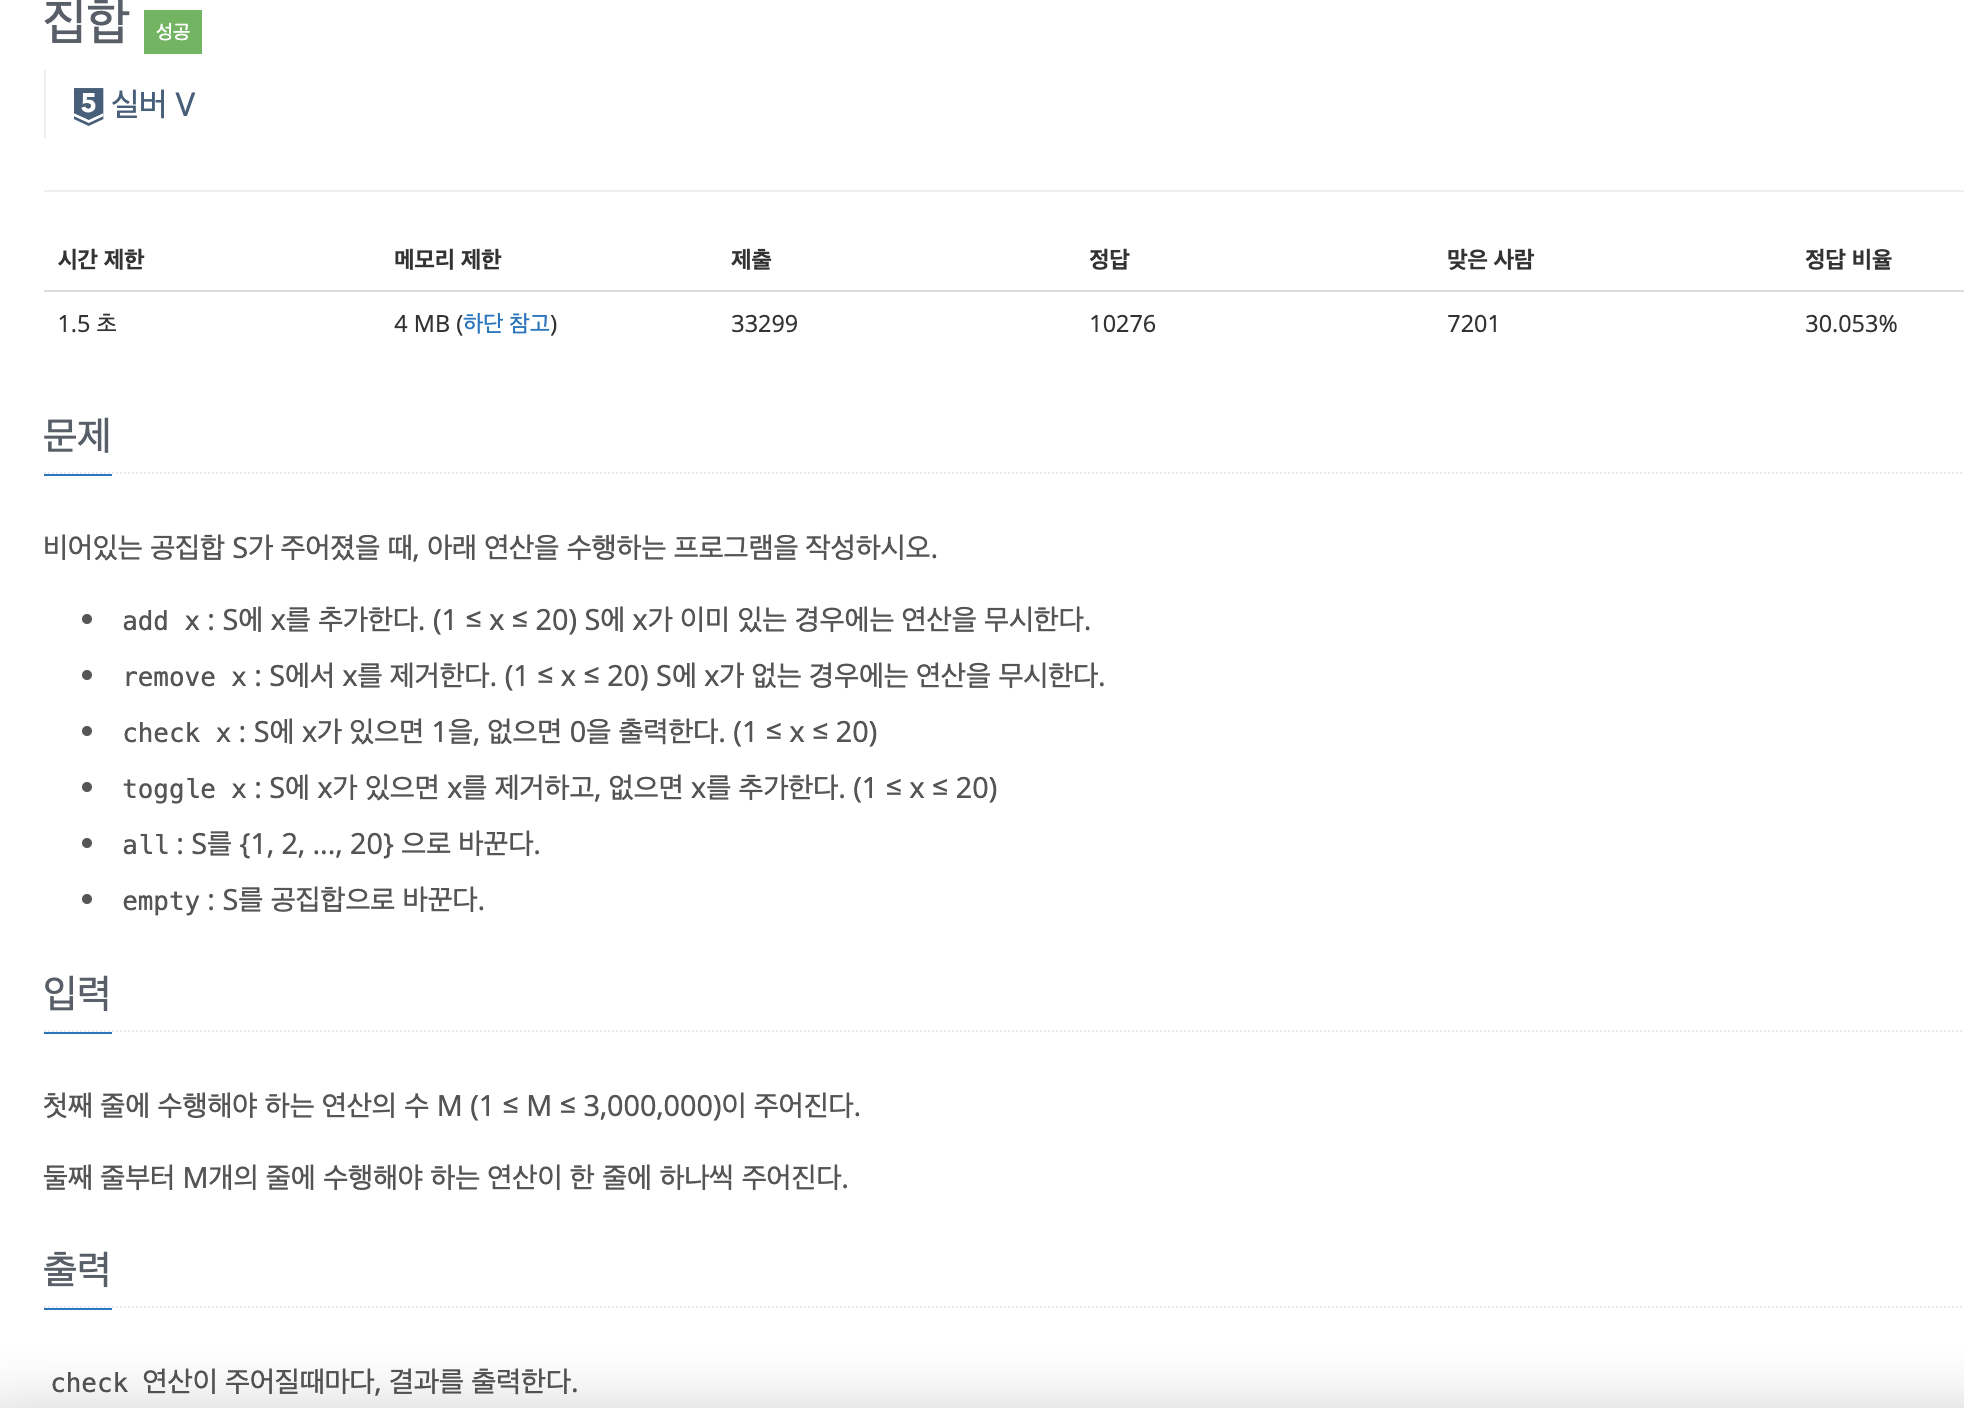The width and height of the screenshot is (1964, 1408).
Task: Click the 집합 problem title
Action: point(86,22)
